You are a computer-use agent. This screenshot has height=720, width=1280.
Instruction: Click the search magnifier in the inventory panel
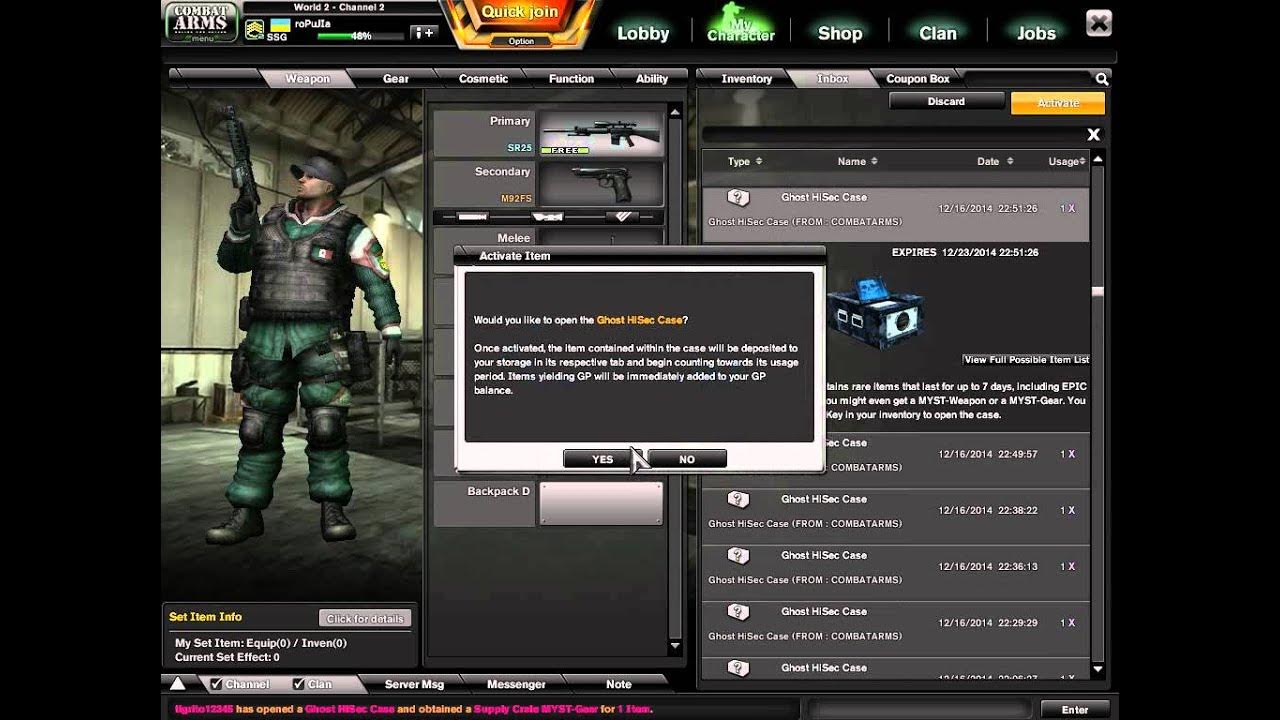click(x=1101, y=79)
